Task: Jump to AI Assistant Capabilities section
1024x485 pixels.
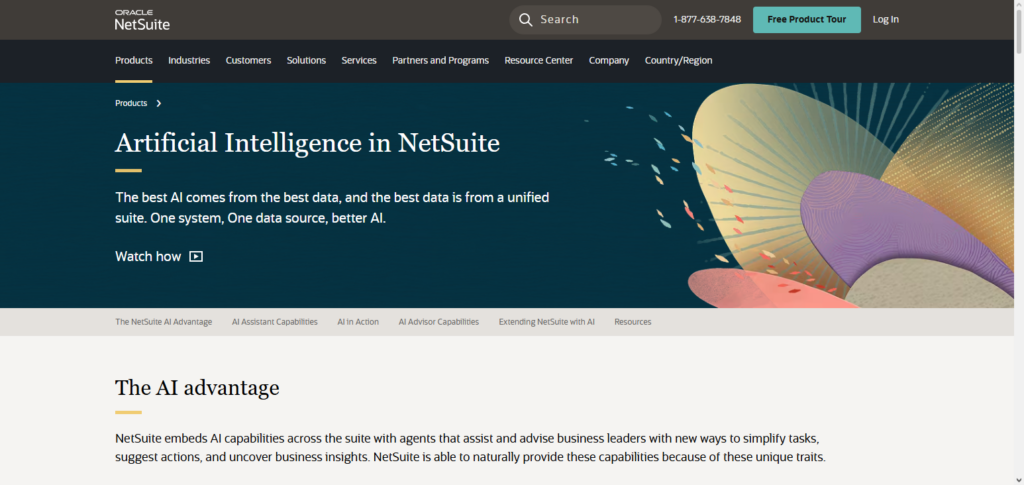Action: (x=275, y=322)
